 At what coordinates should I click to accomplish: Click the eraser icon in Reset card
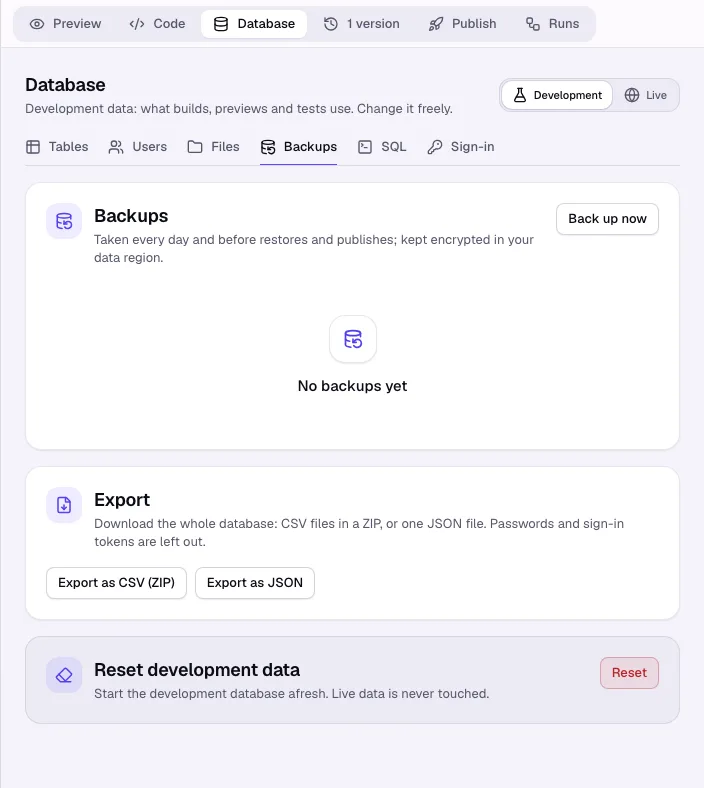click(64, 675)
